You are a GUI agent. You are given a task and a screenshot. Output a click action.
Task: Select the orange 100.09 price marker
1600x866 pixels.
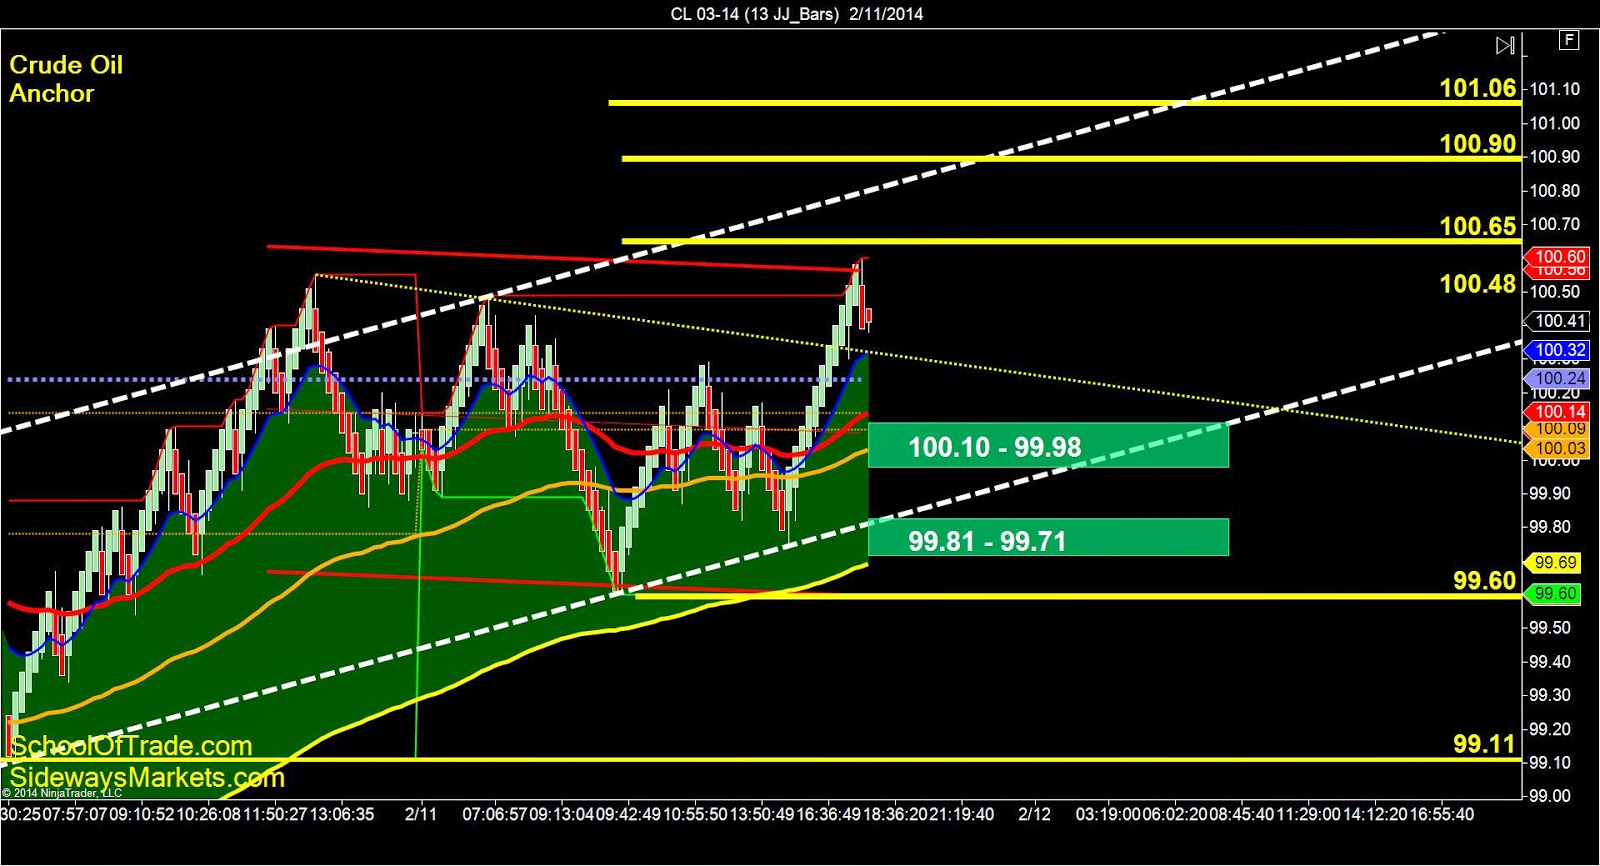pos(1559,429)
